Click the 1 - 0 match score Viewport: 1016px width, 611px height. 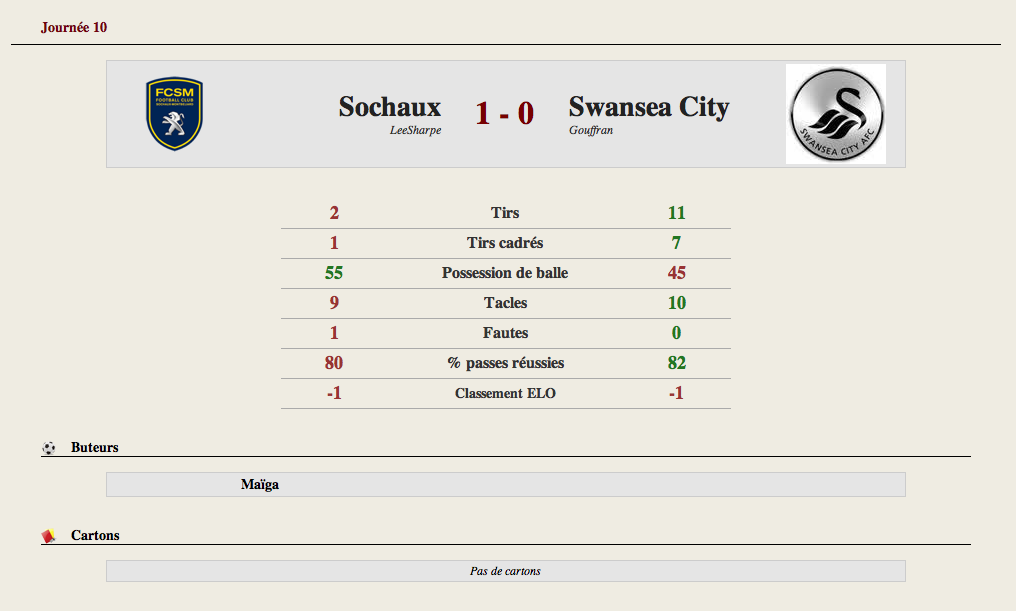coord(505,113)
